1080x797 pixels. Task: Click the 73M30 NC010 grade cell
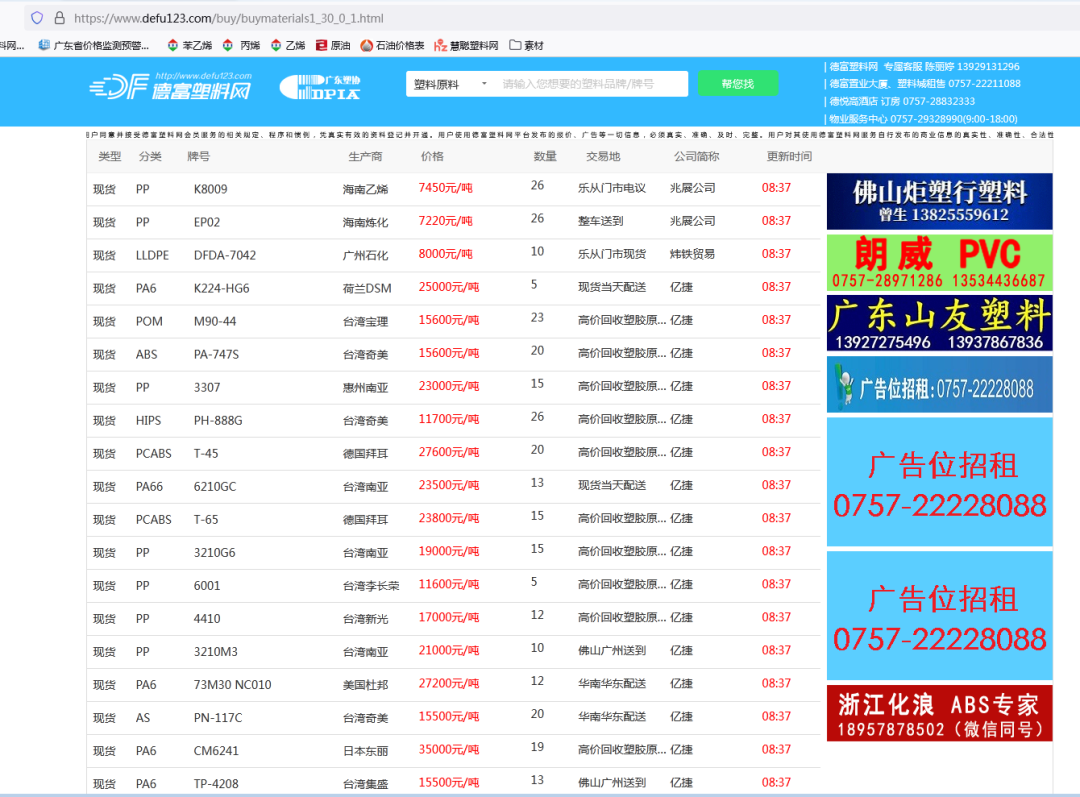click(232, 685)
